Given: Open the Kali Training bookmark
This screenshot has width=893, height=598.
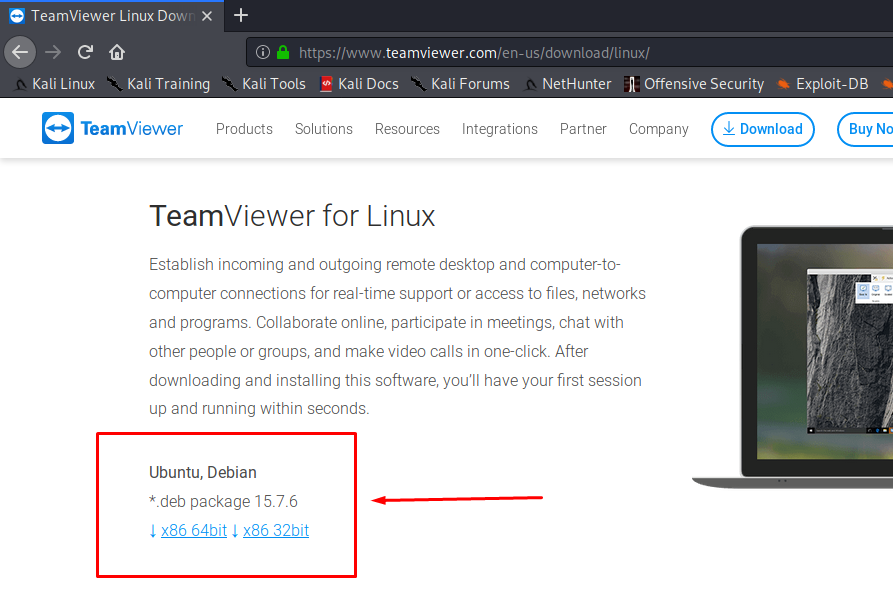Looking at the screenshot, I should (158, 84).
